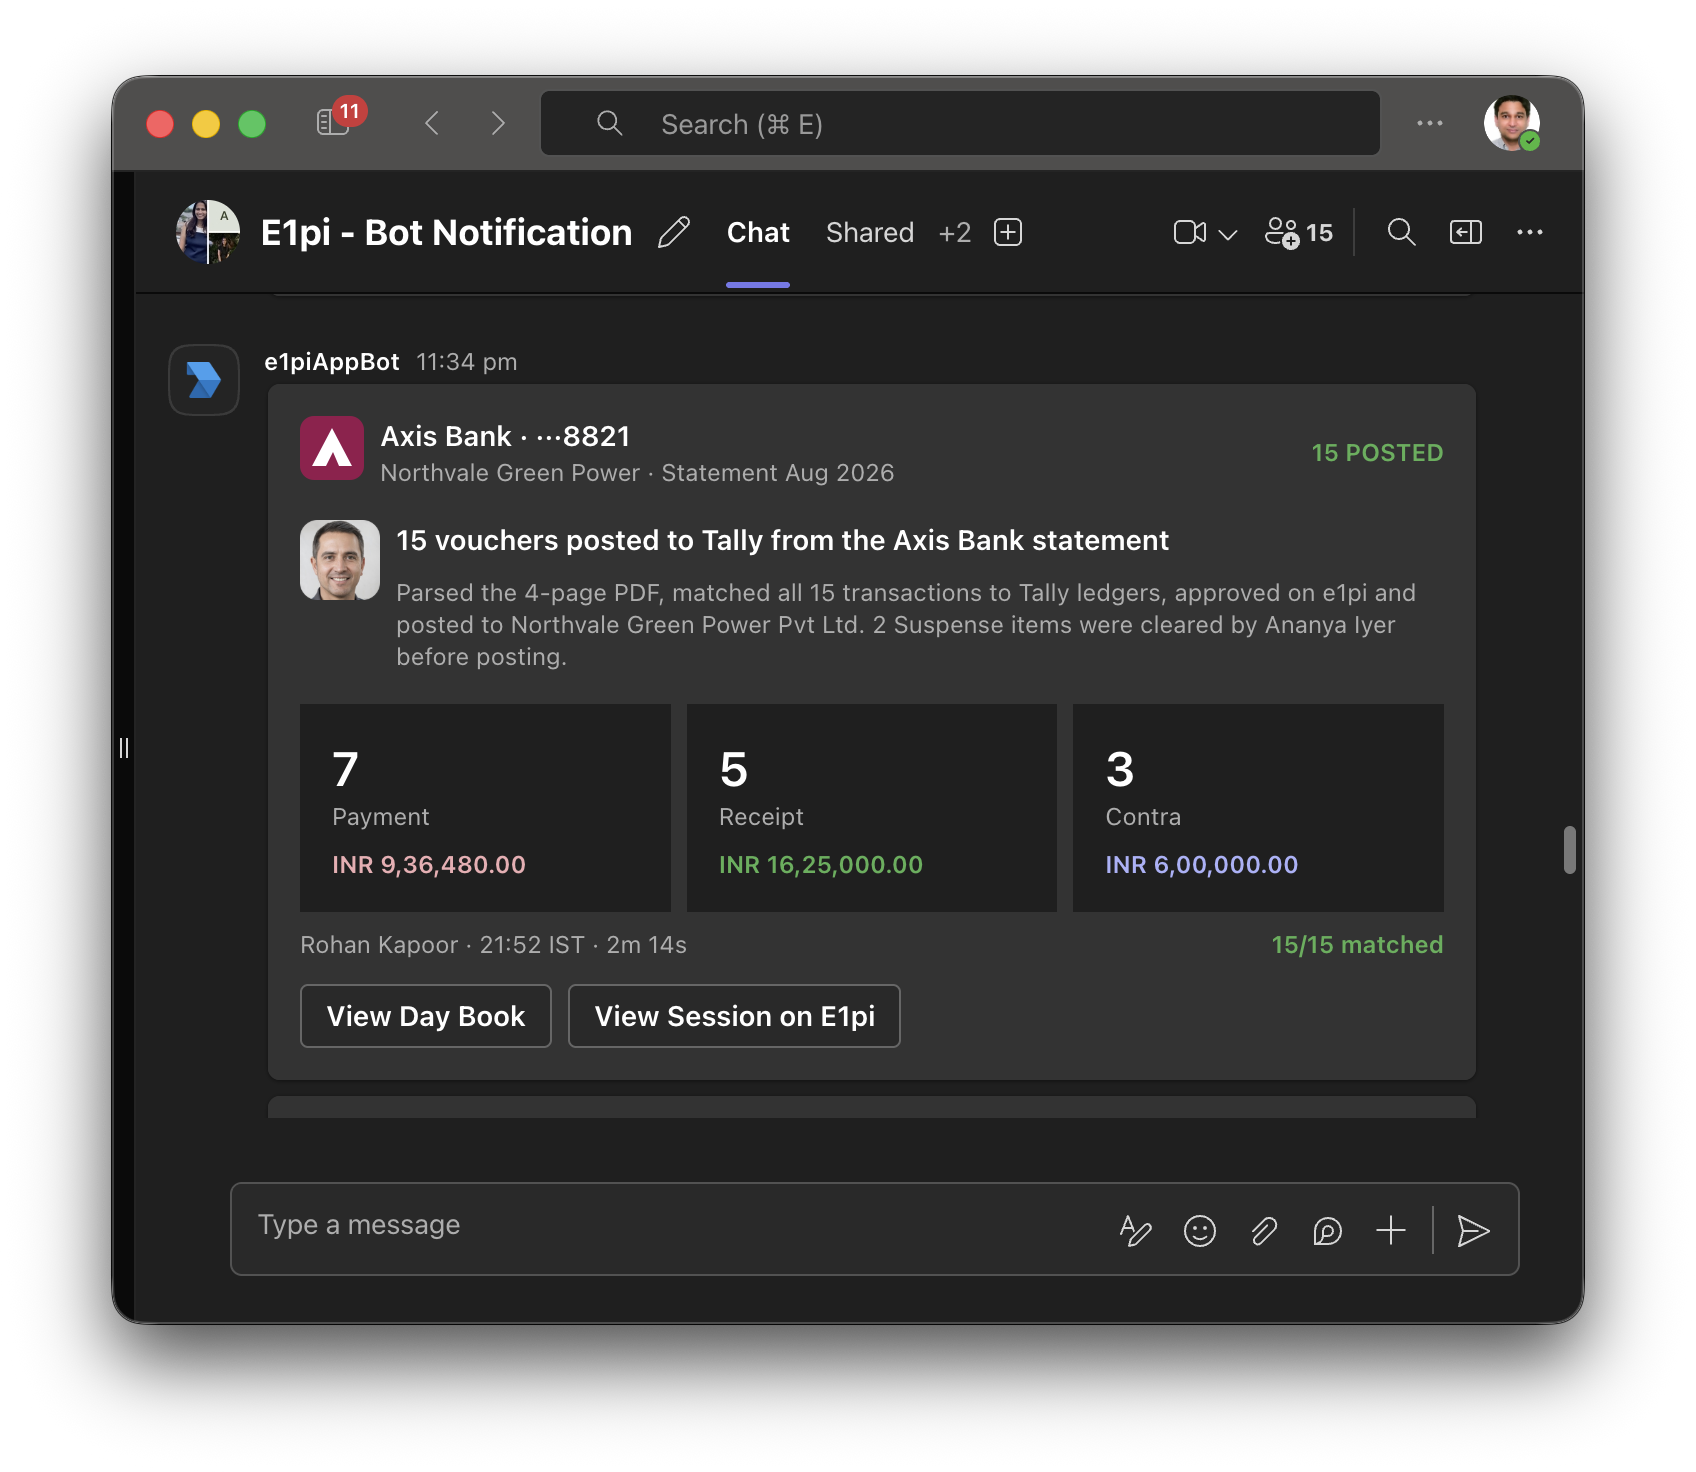Go forward with the right arrow

tap(498, 123)
